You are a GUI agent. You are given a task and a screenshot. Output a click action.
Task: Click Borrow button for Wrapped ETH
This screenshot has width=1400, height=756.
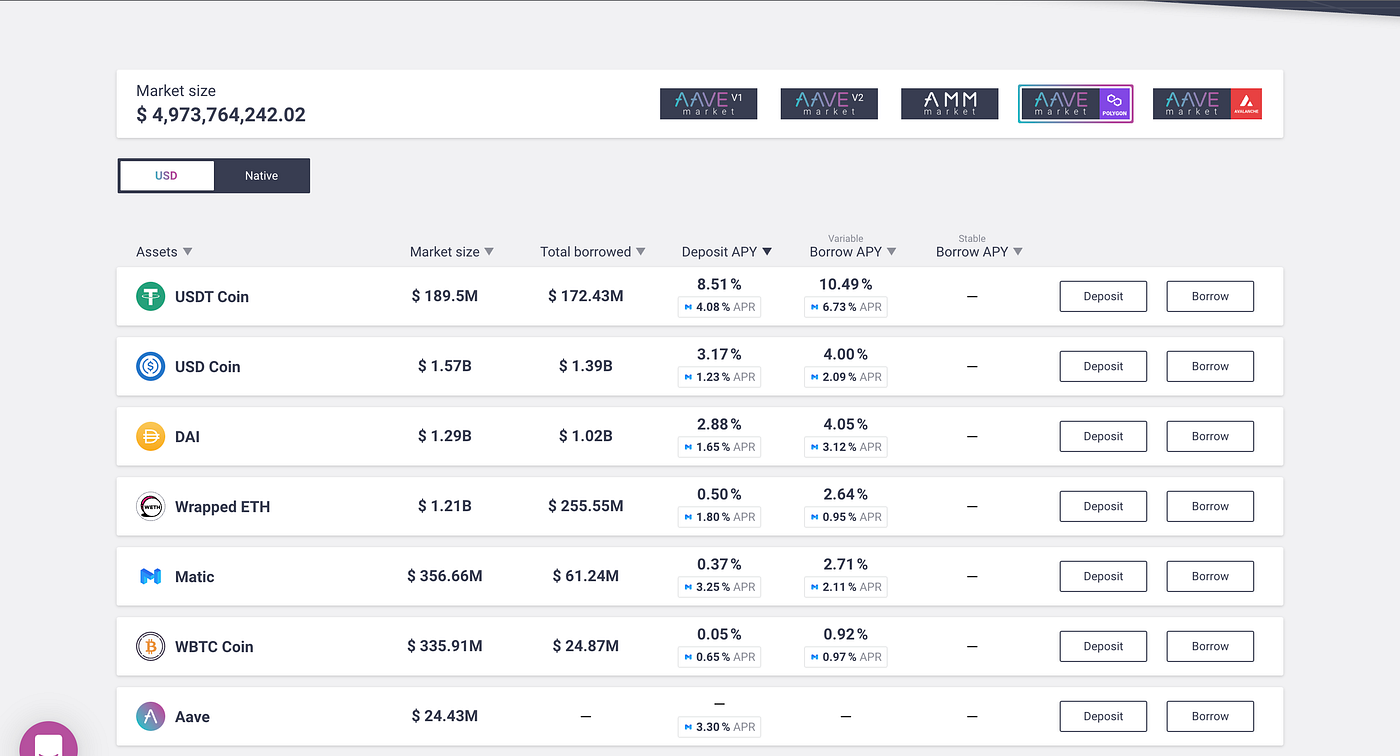pyautogui.click(x=1210, y=506)
